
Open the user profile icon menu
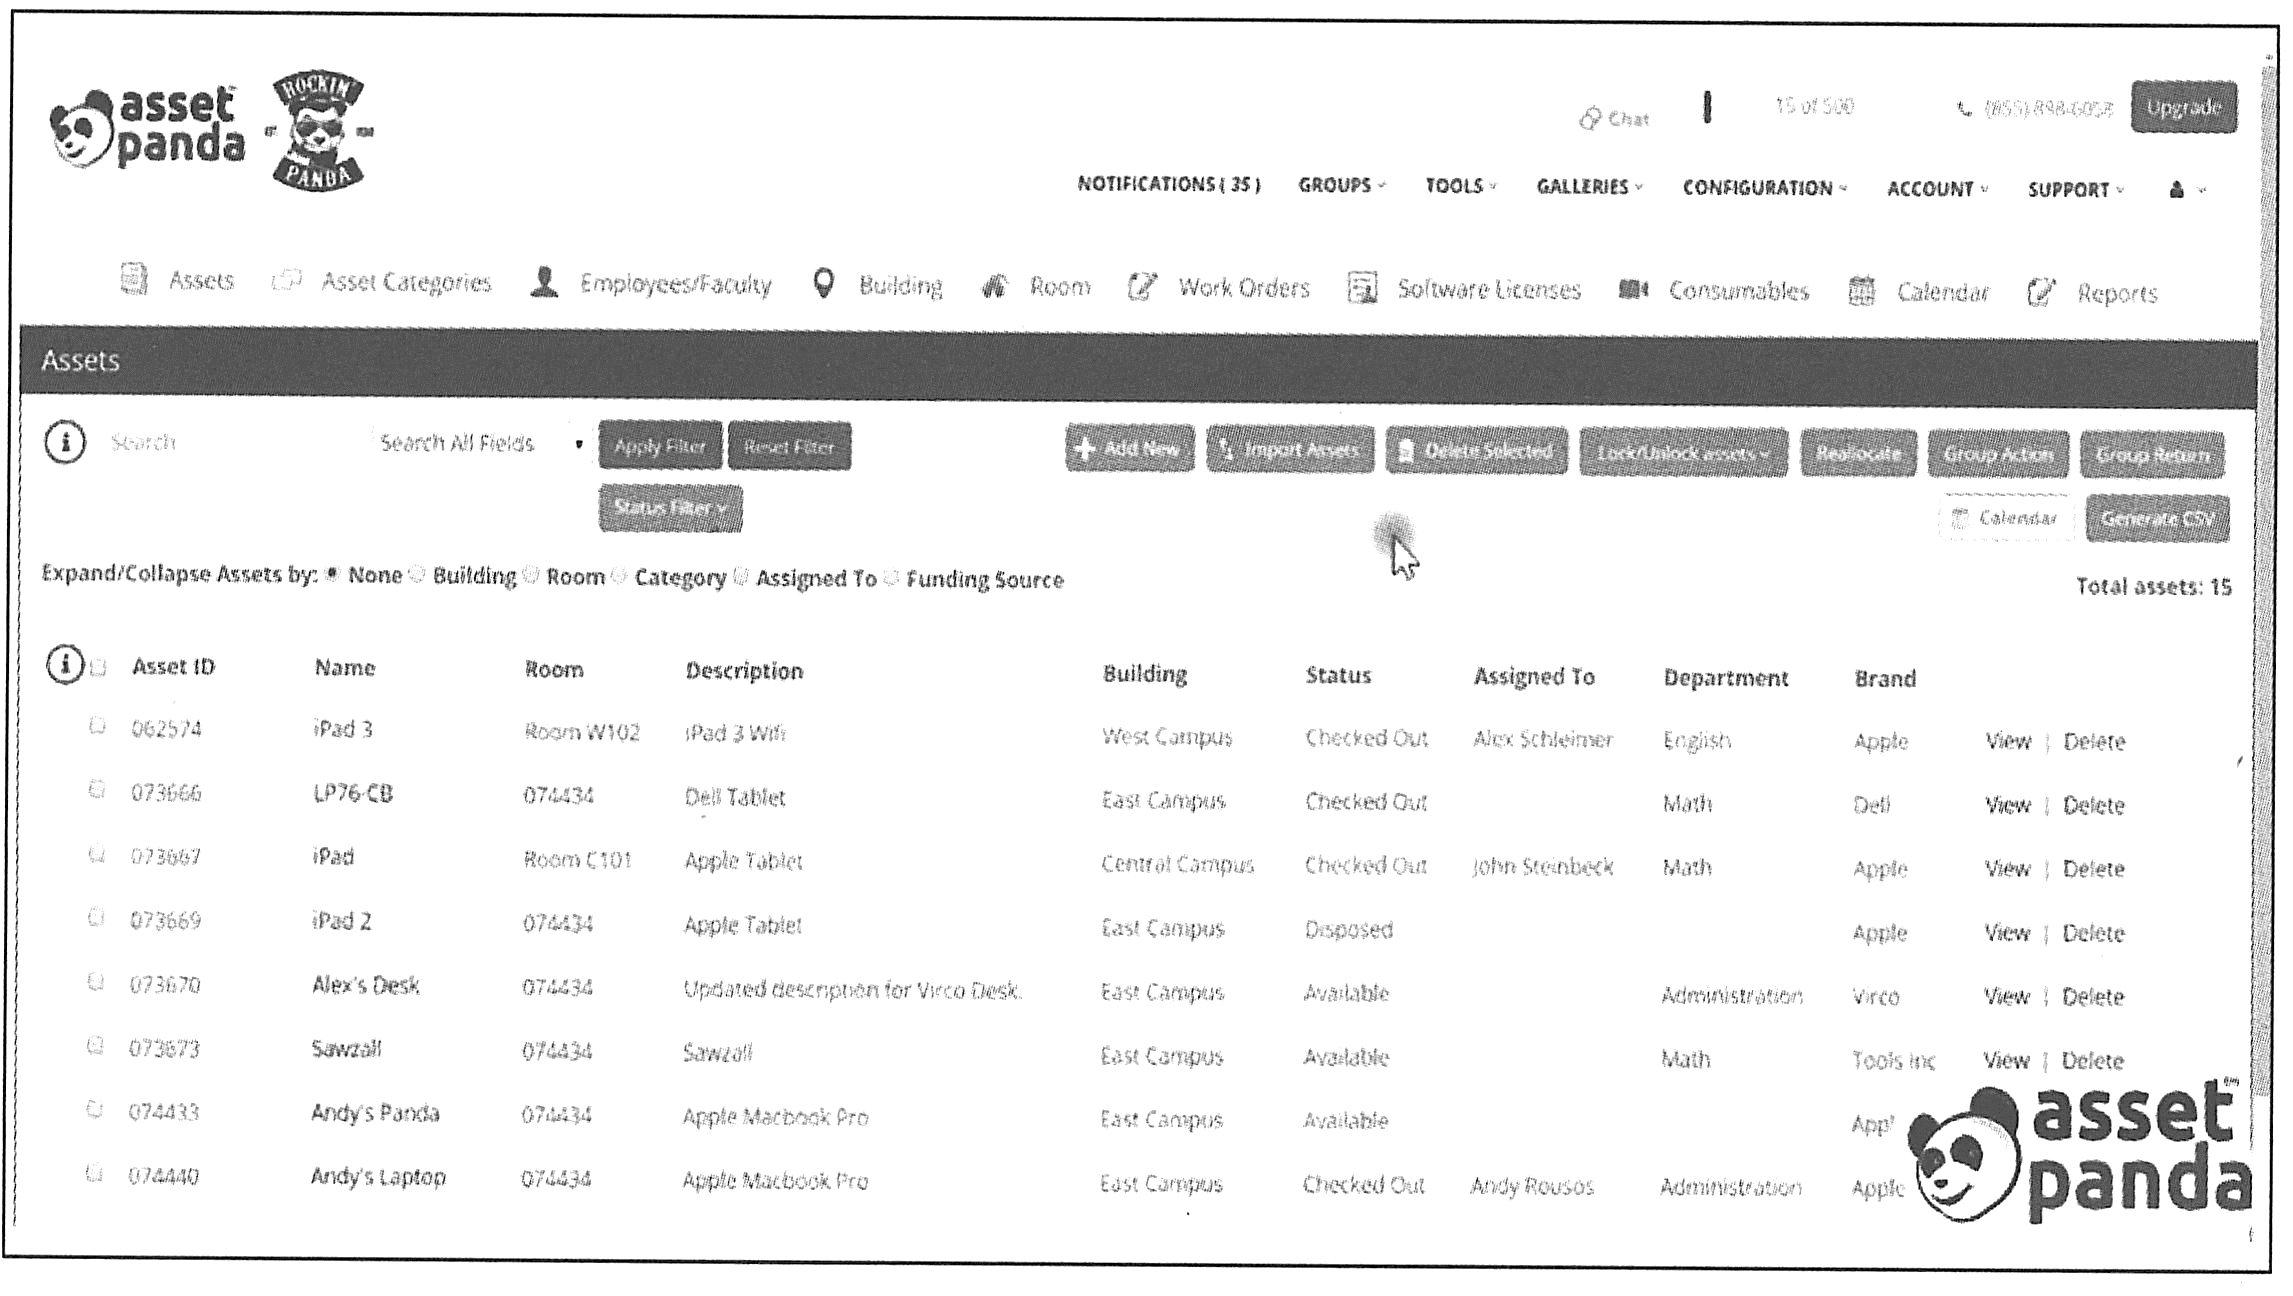pyautogui.click(x=2176, y=190)
